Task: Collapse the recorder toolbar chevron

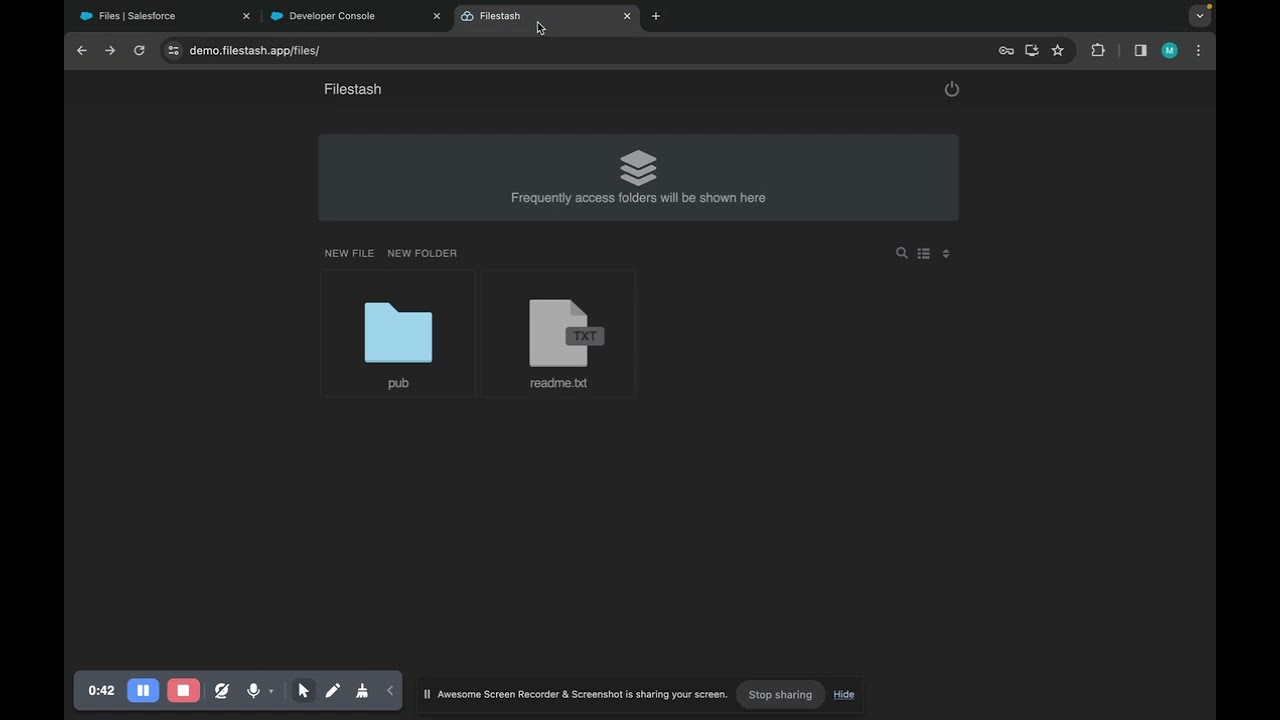Action: (x=390, y=690)
